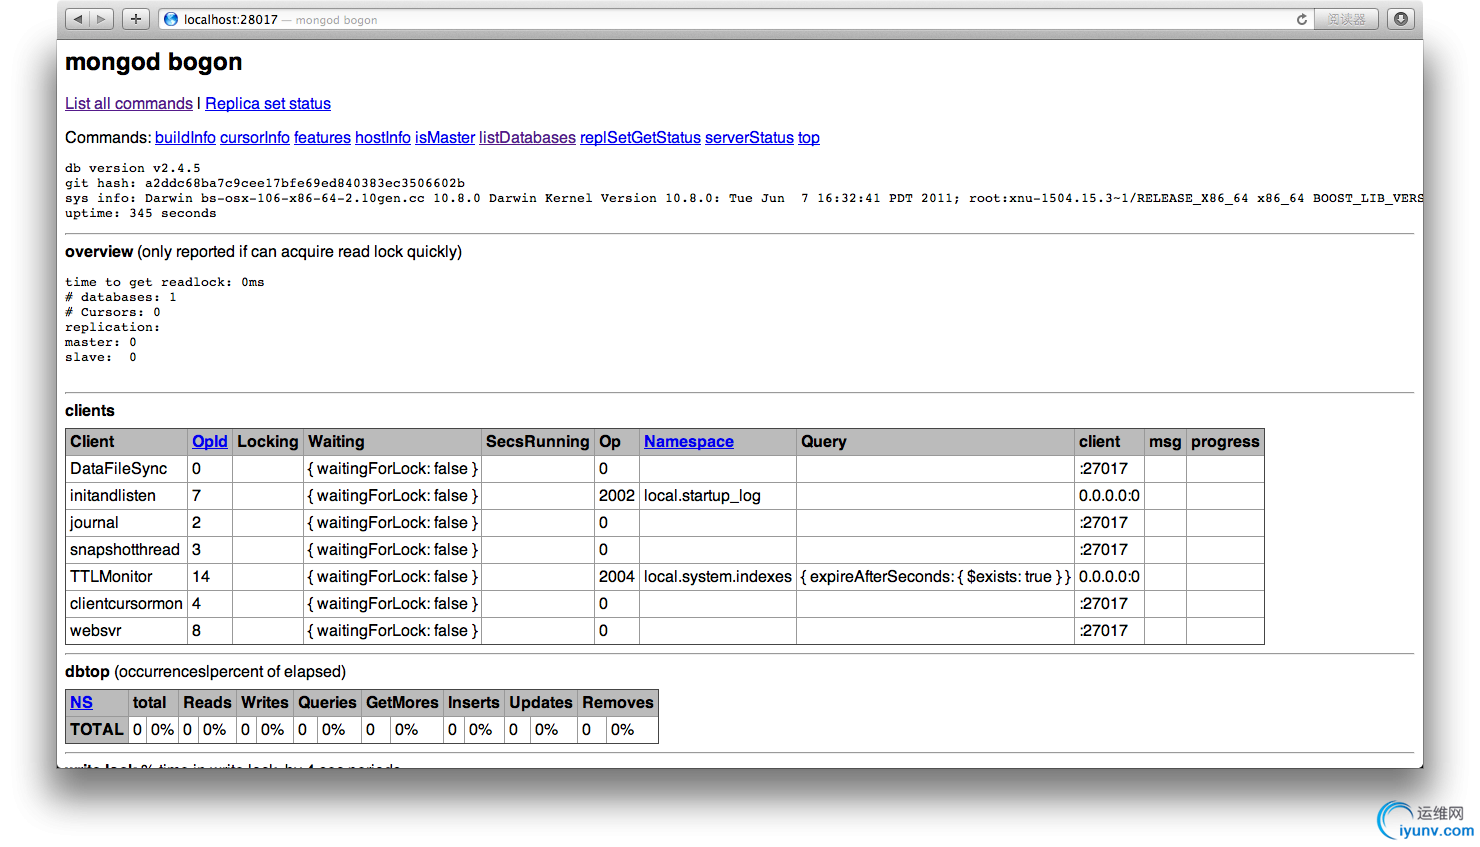
Task: Select the initandlisten client cell
Action: pyautogui.click(x=126, y=495)
